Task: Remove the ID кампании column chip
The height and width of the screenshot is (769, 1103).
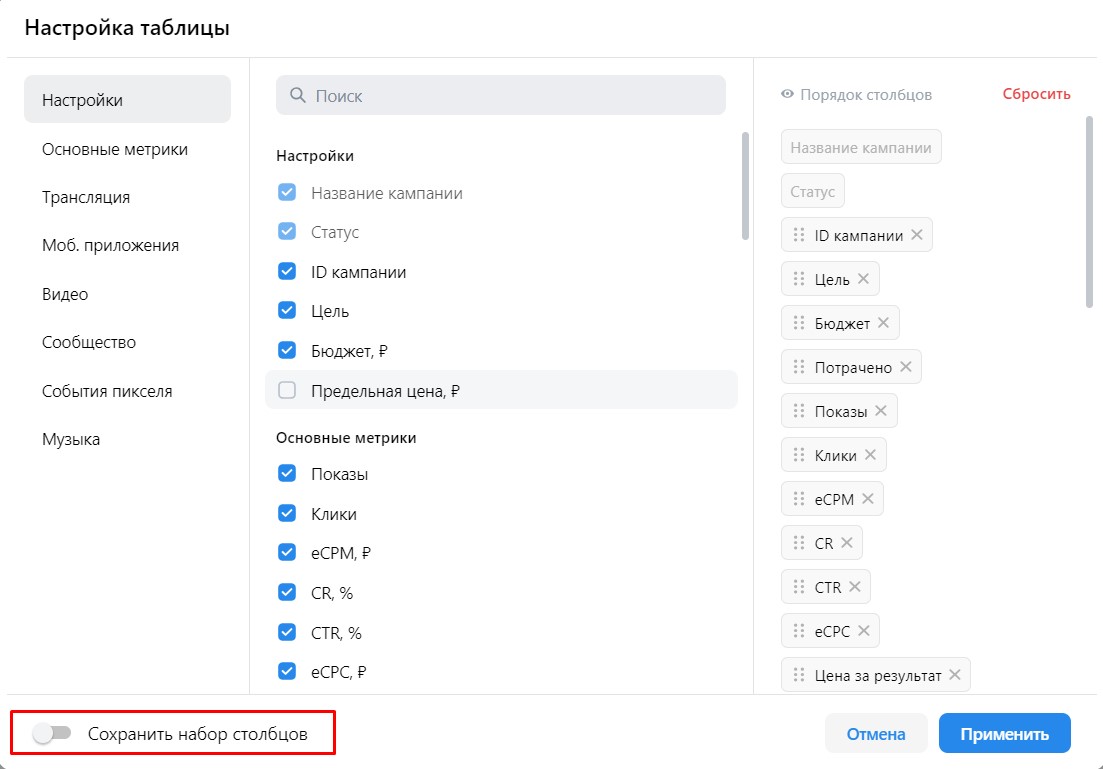Action: click(916, 235)
